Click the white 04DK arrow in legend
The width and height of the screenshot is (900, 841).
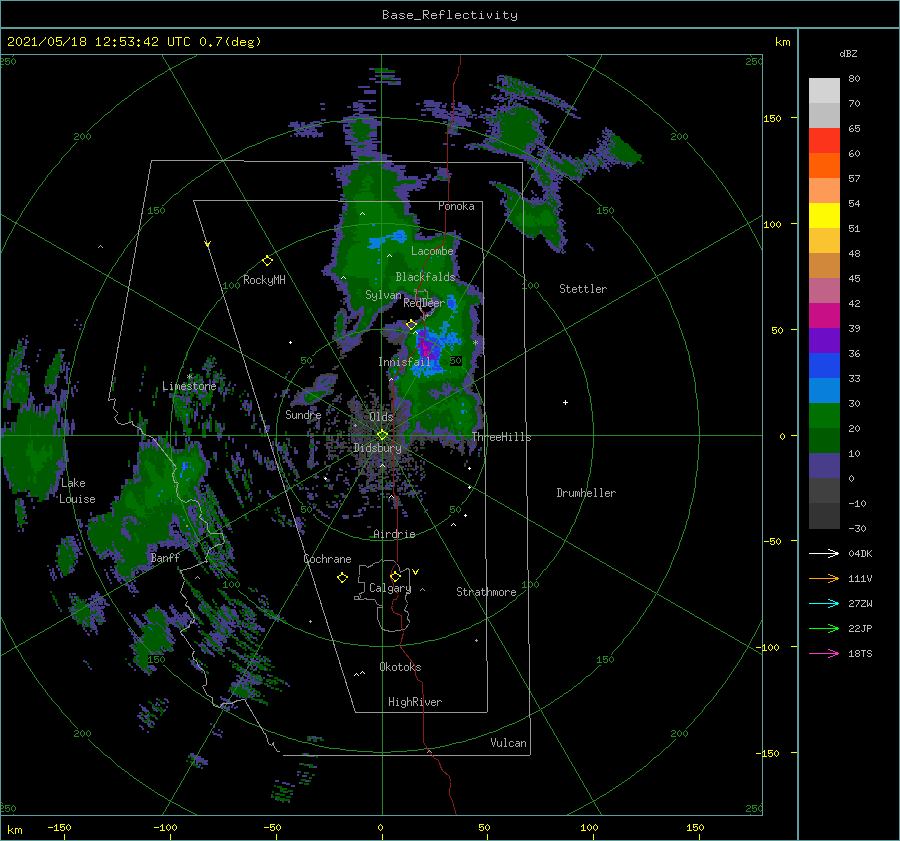coord(824,553)
